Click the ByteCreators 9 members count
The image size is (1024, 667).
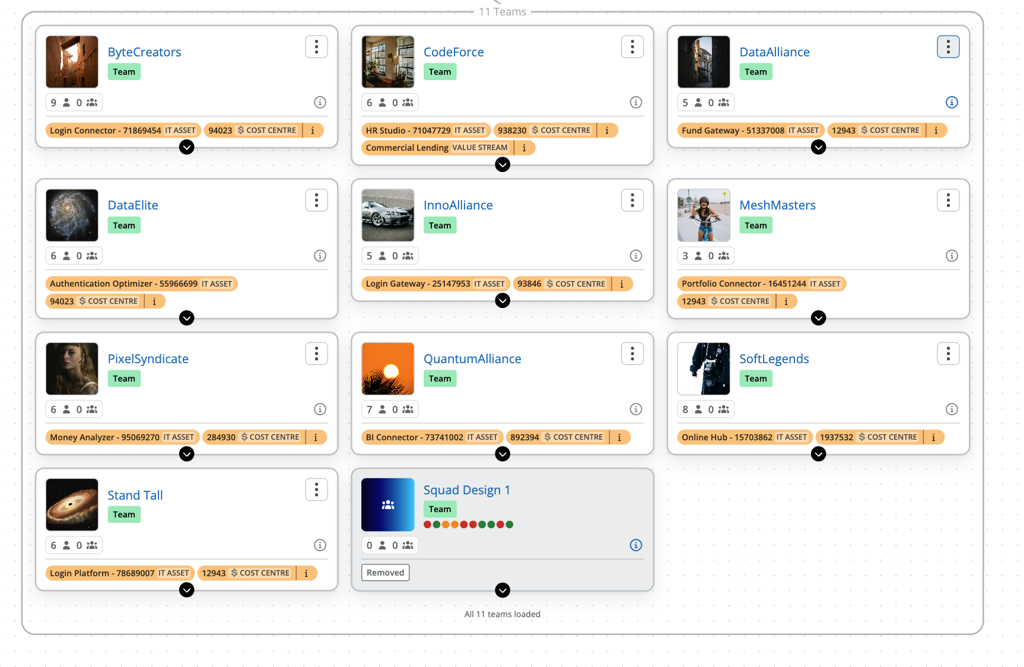(x=60, y=103)
